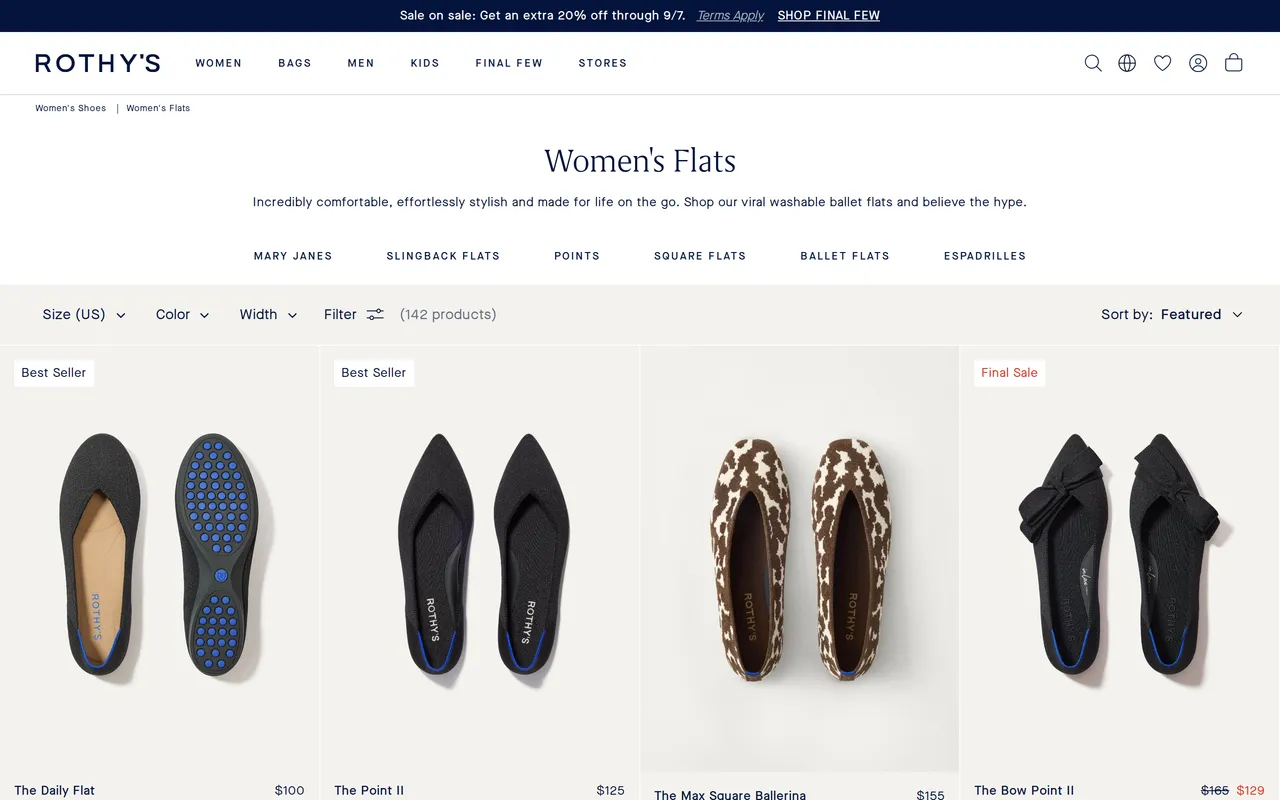
Task: Open The Daily Flat product image
Action: (x=159, y=557)
